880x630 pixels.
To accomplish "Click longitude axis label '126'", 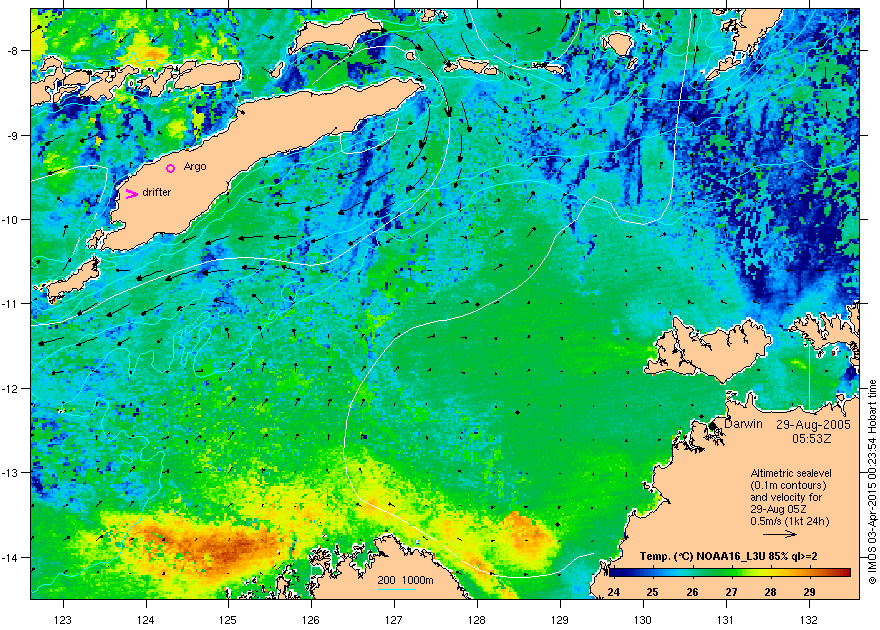I will click(x=311, y=620).
